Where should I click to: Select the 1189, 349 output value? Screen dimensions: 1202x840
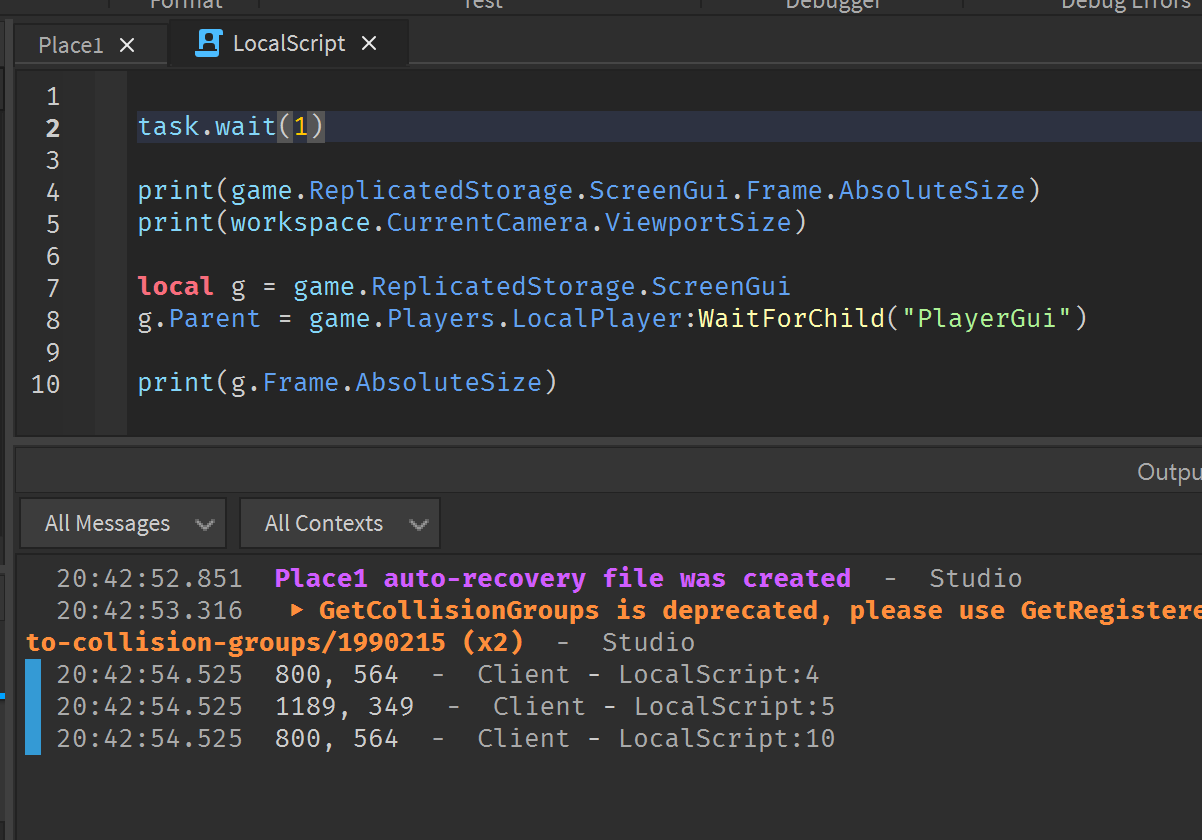[344, 706]
